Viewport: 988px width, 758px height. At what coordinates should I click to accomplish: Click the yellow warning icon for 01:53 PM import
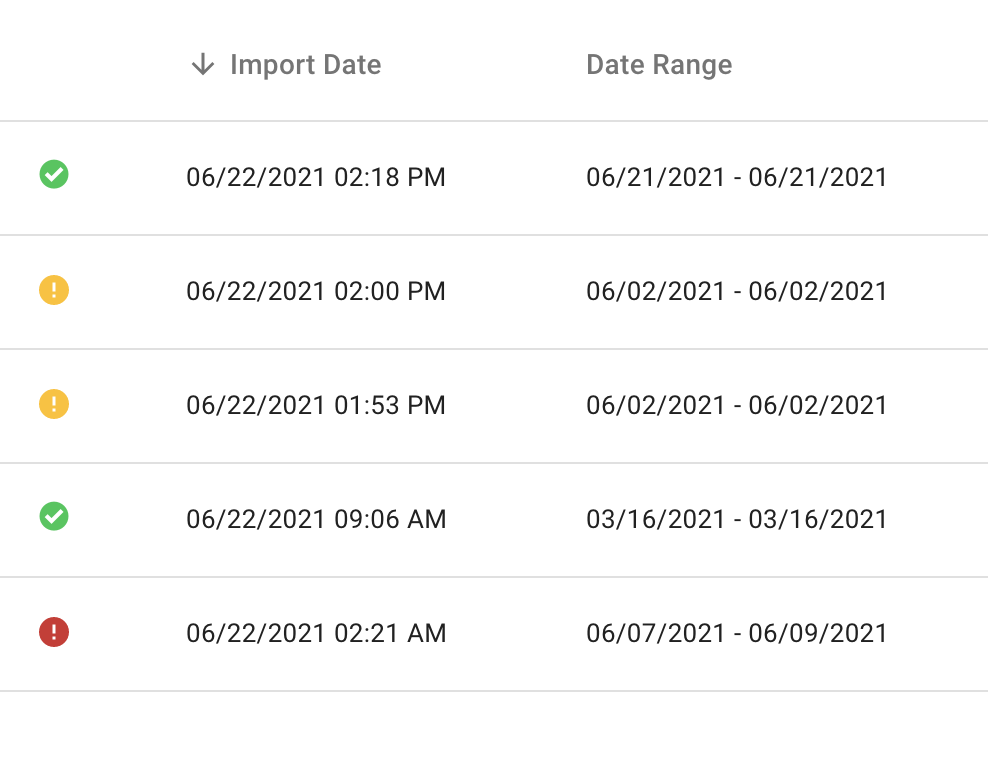(54, 405)
